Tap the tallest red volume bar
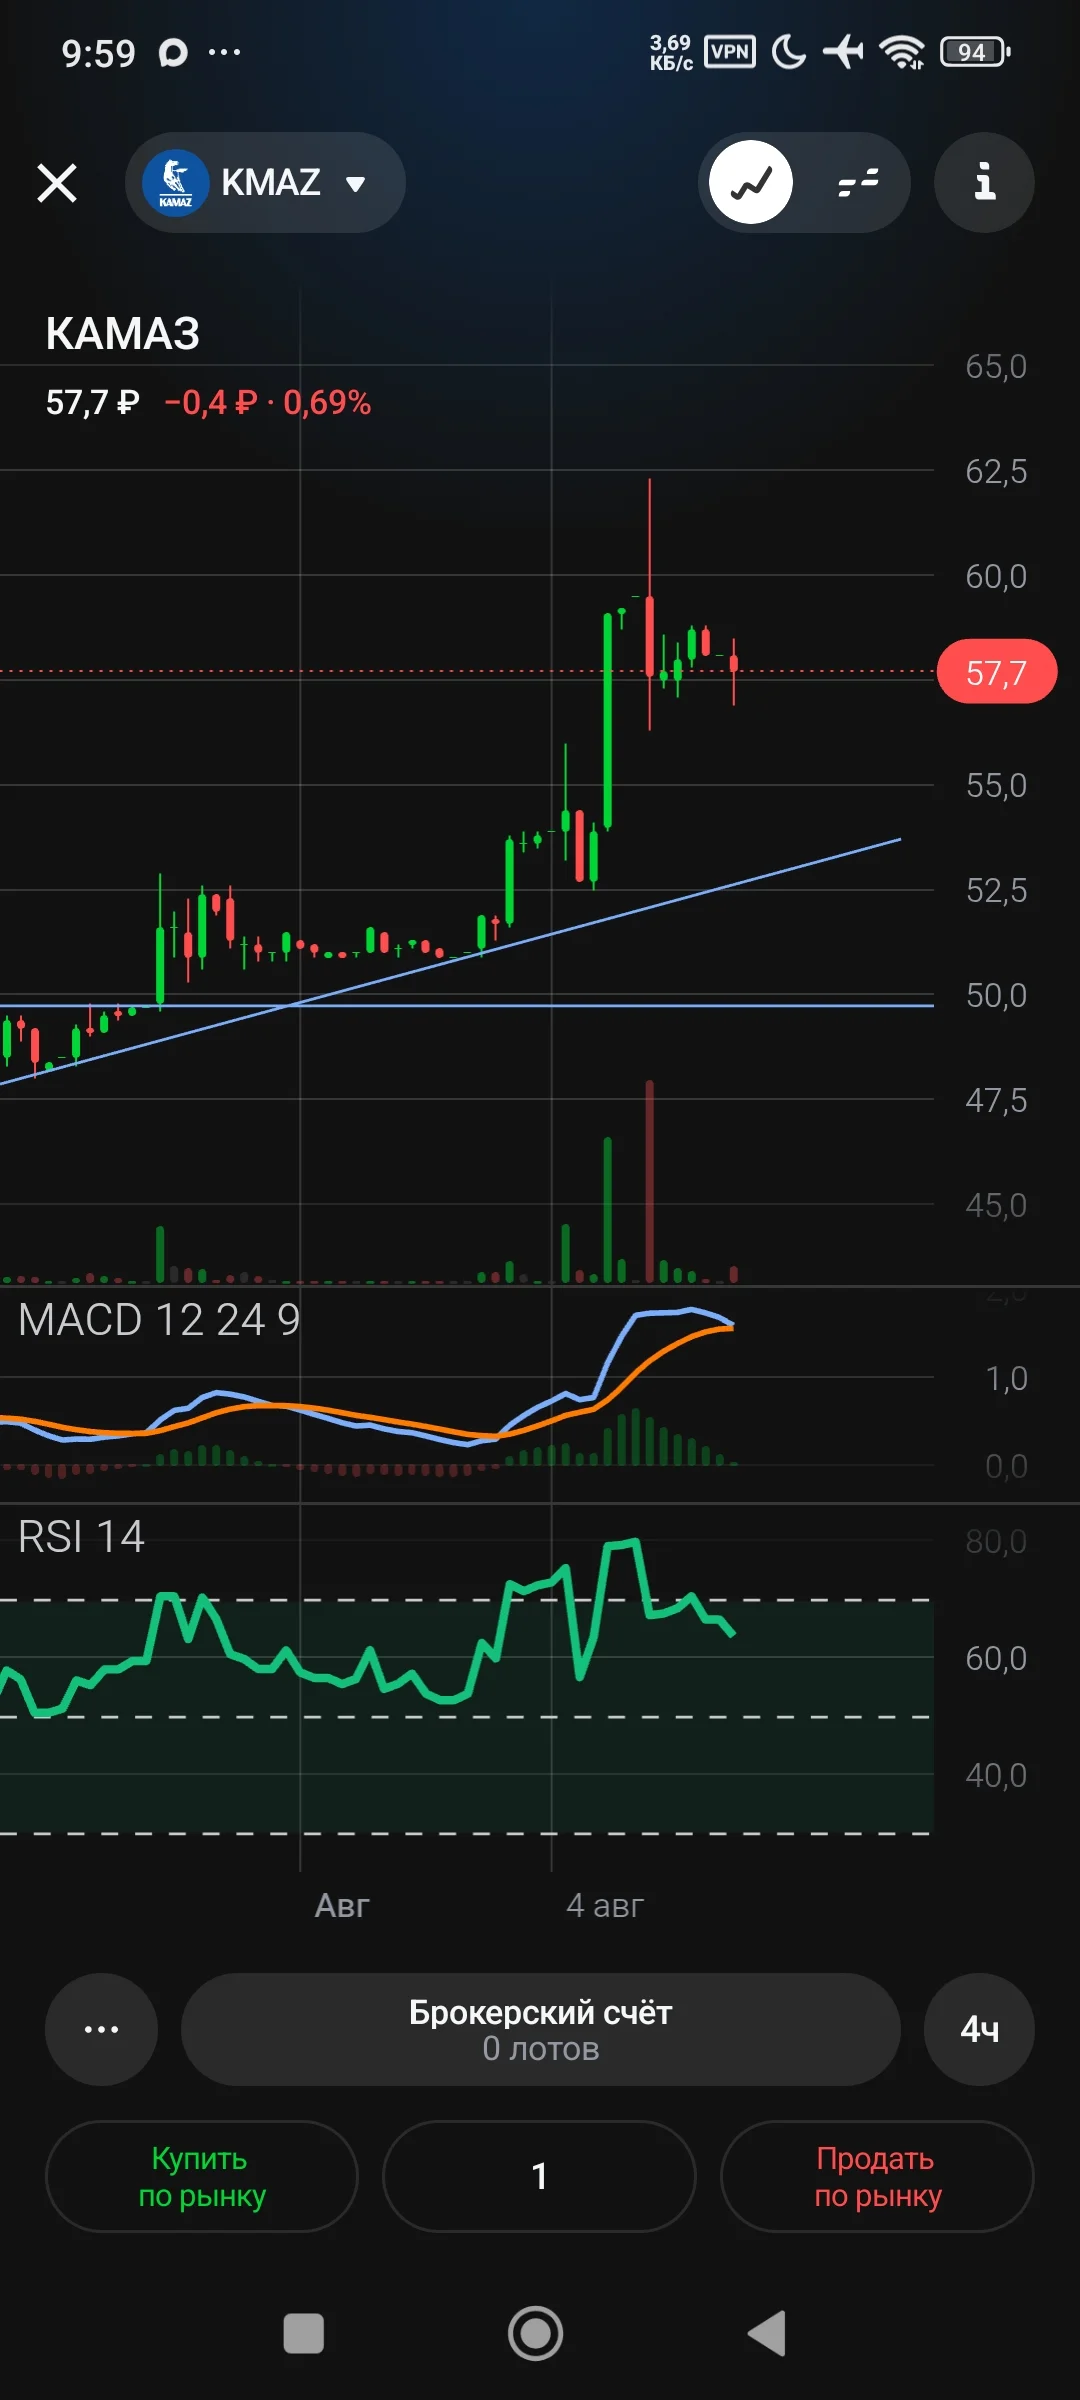The height and width of the screenshot is (2400, 1080). pyautogui.click(x=650, y=1181)
